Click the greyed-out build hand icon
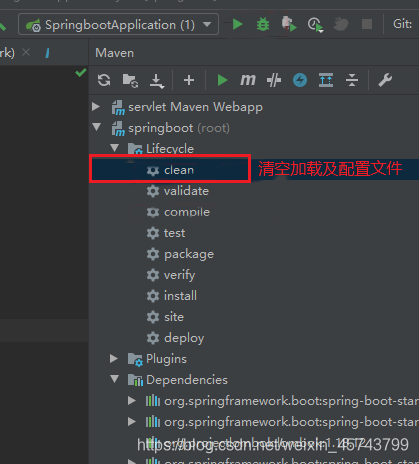The height and width of the screenshot is (464, 419). pyautogui.click(x=341, y=24)
